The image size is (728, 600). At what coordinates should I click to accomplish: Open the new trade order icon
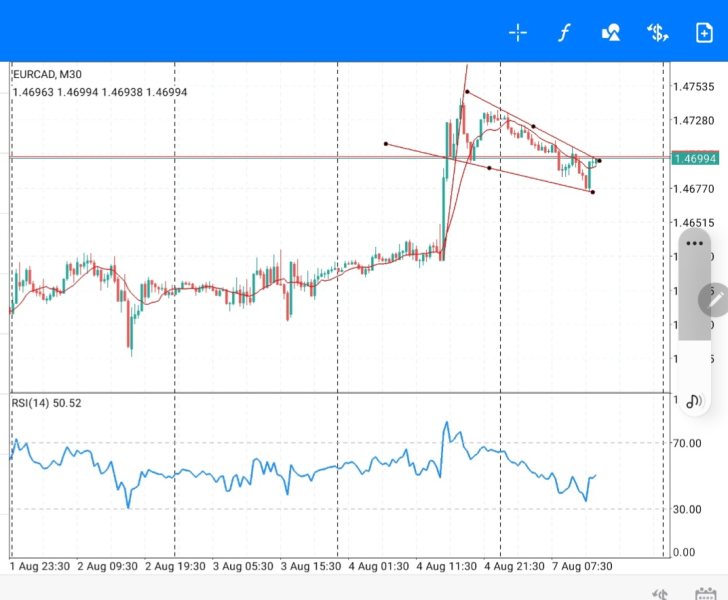coord(657,33)
